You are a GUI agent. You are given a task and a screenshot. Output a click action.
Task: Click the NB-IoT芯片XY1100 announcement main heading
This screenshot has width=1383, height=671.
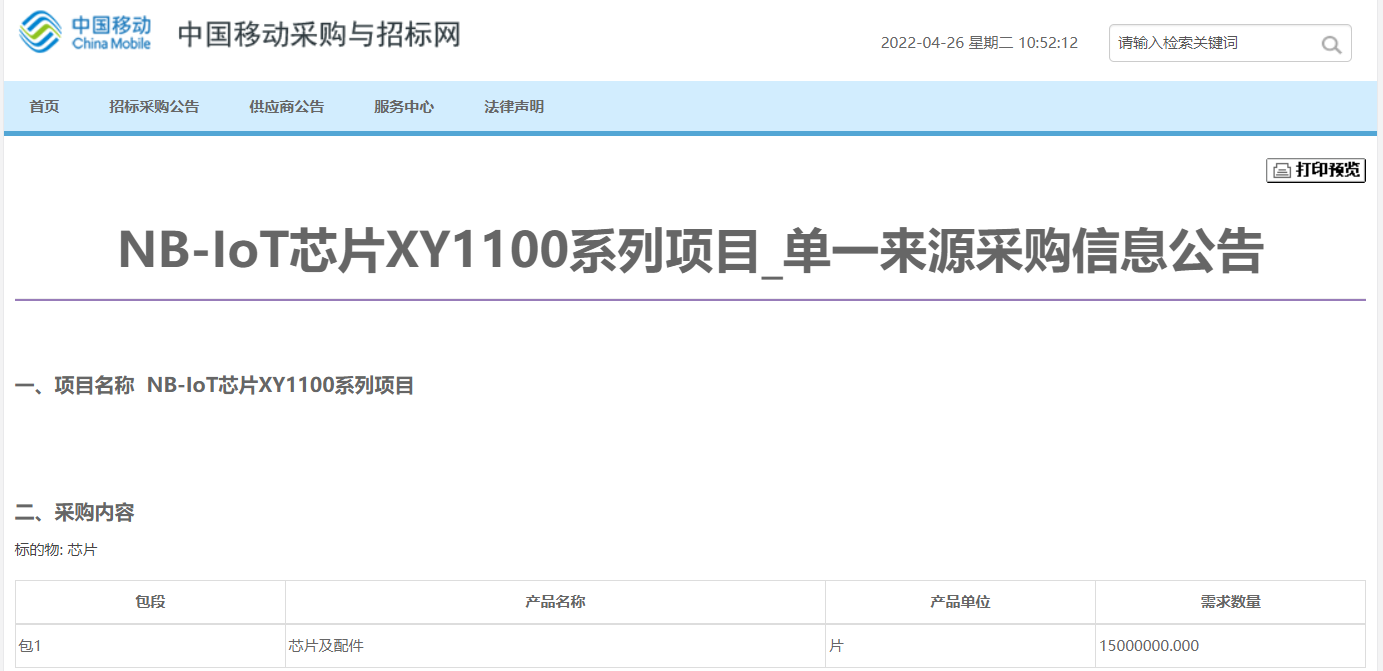690,251
